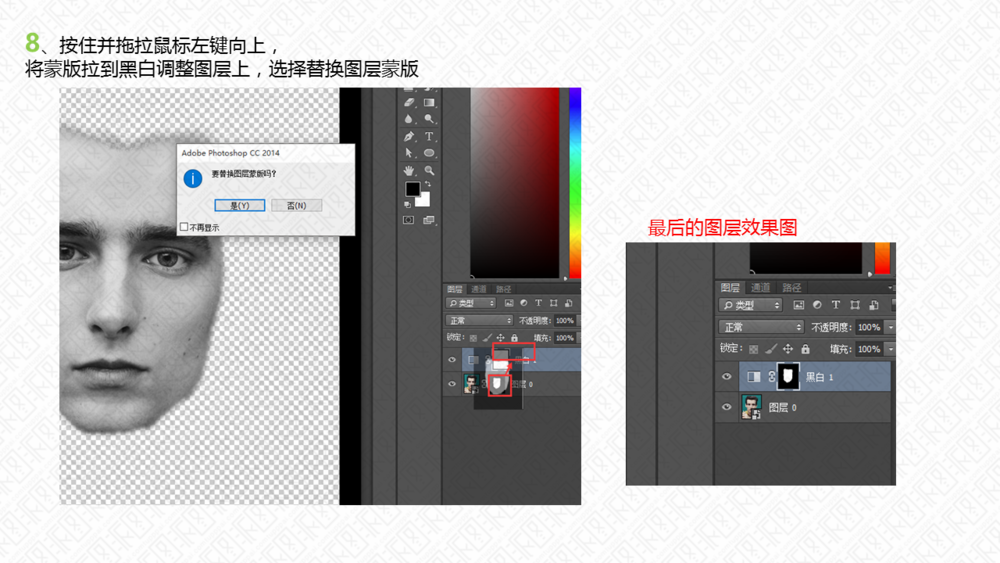
Task: Lock all padlock icon in right panel
Action: coord(805,349)
